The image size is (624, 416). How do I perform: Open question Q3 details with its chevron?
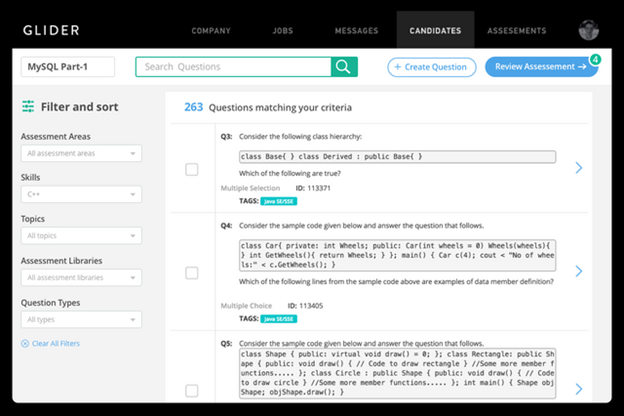tap(579, 168)
